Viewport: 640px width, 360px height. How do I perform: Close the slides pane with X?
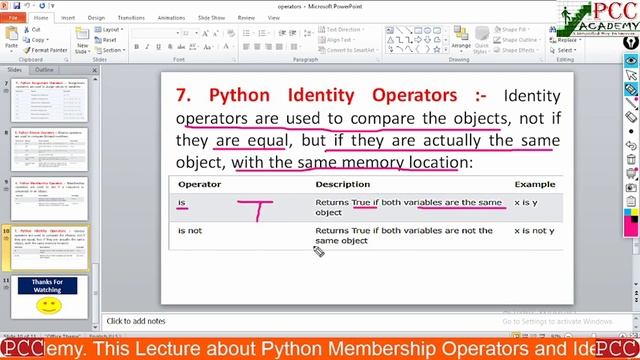pyautogui.click(x=95, y=70)
